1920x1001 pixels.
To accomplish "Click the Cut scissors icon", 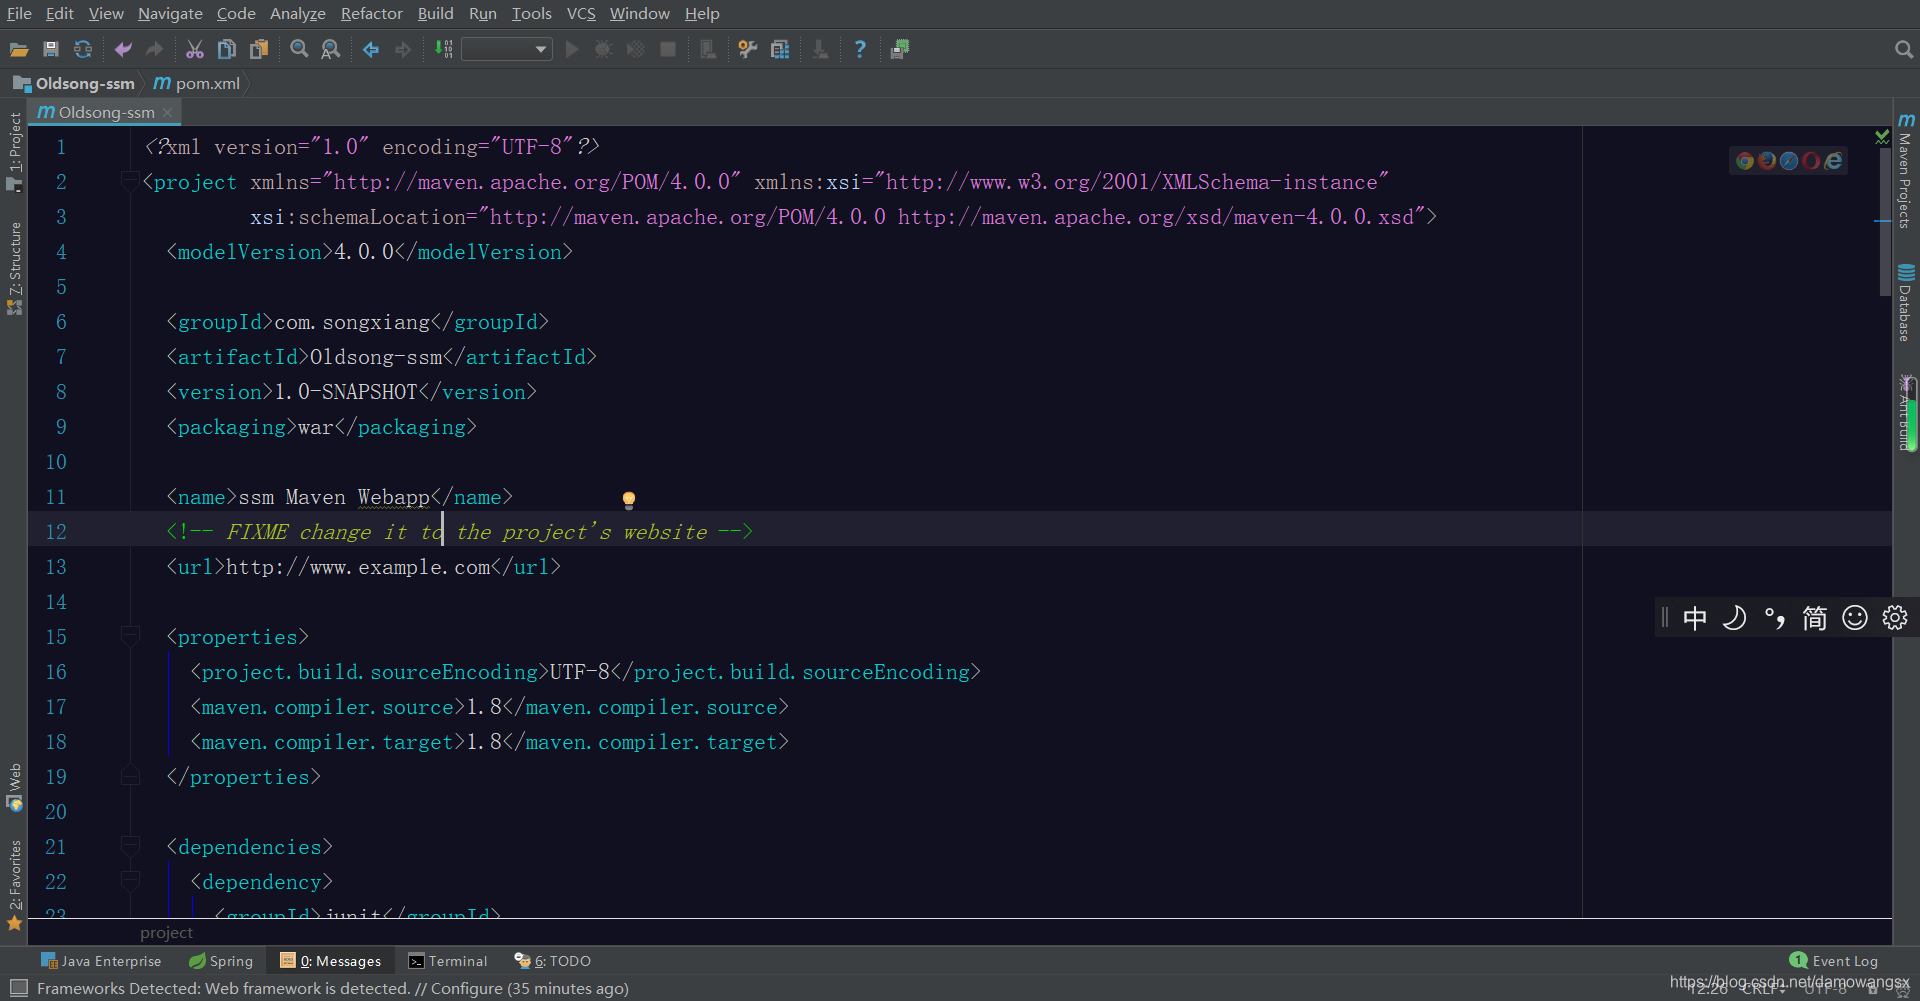I will [x=195, y=49].
